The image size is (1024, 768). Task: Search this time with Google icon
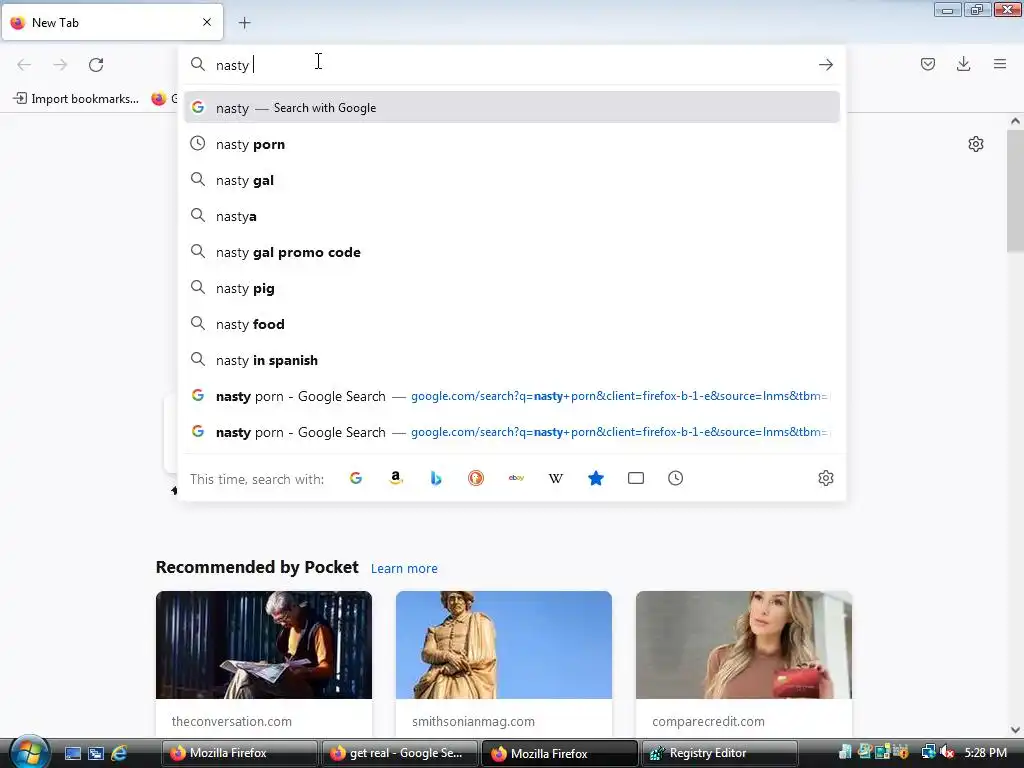[356, 478]
